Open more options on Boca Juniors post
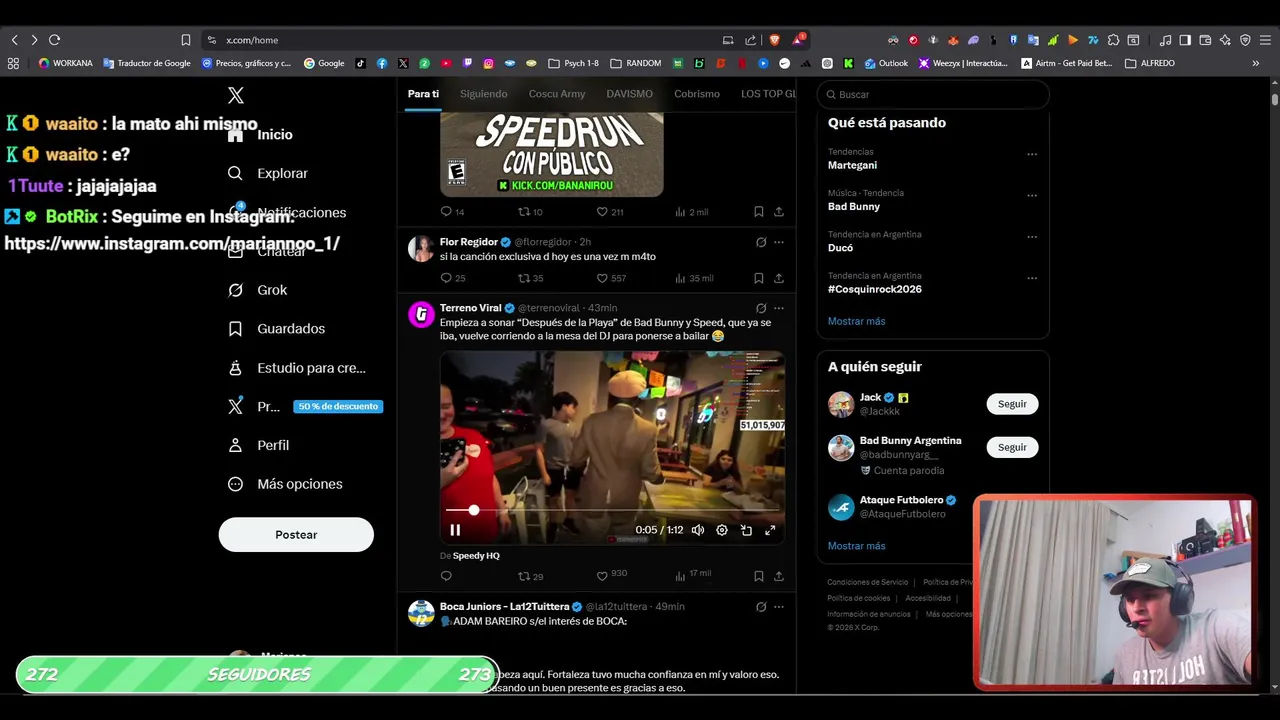Image resolution: width=1280 pixels, height=720 pixels. 779,607
